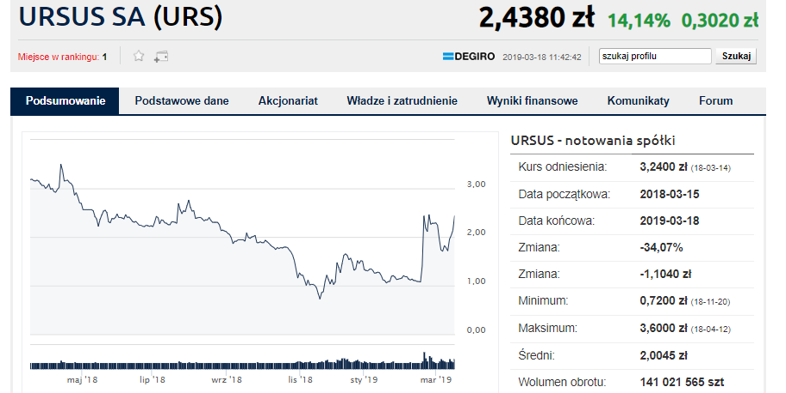Screen dimensions: 786x393
Task: Click the sty '19 axis label
Action: (363, 379)
